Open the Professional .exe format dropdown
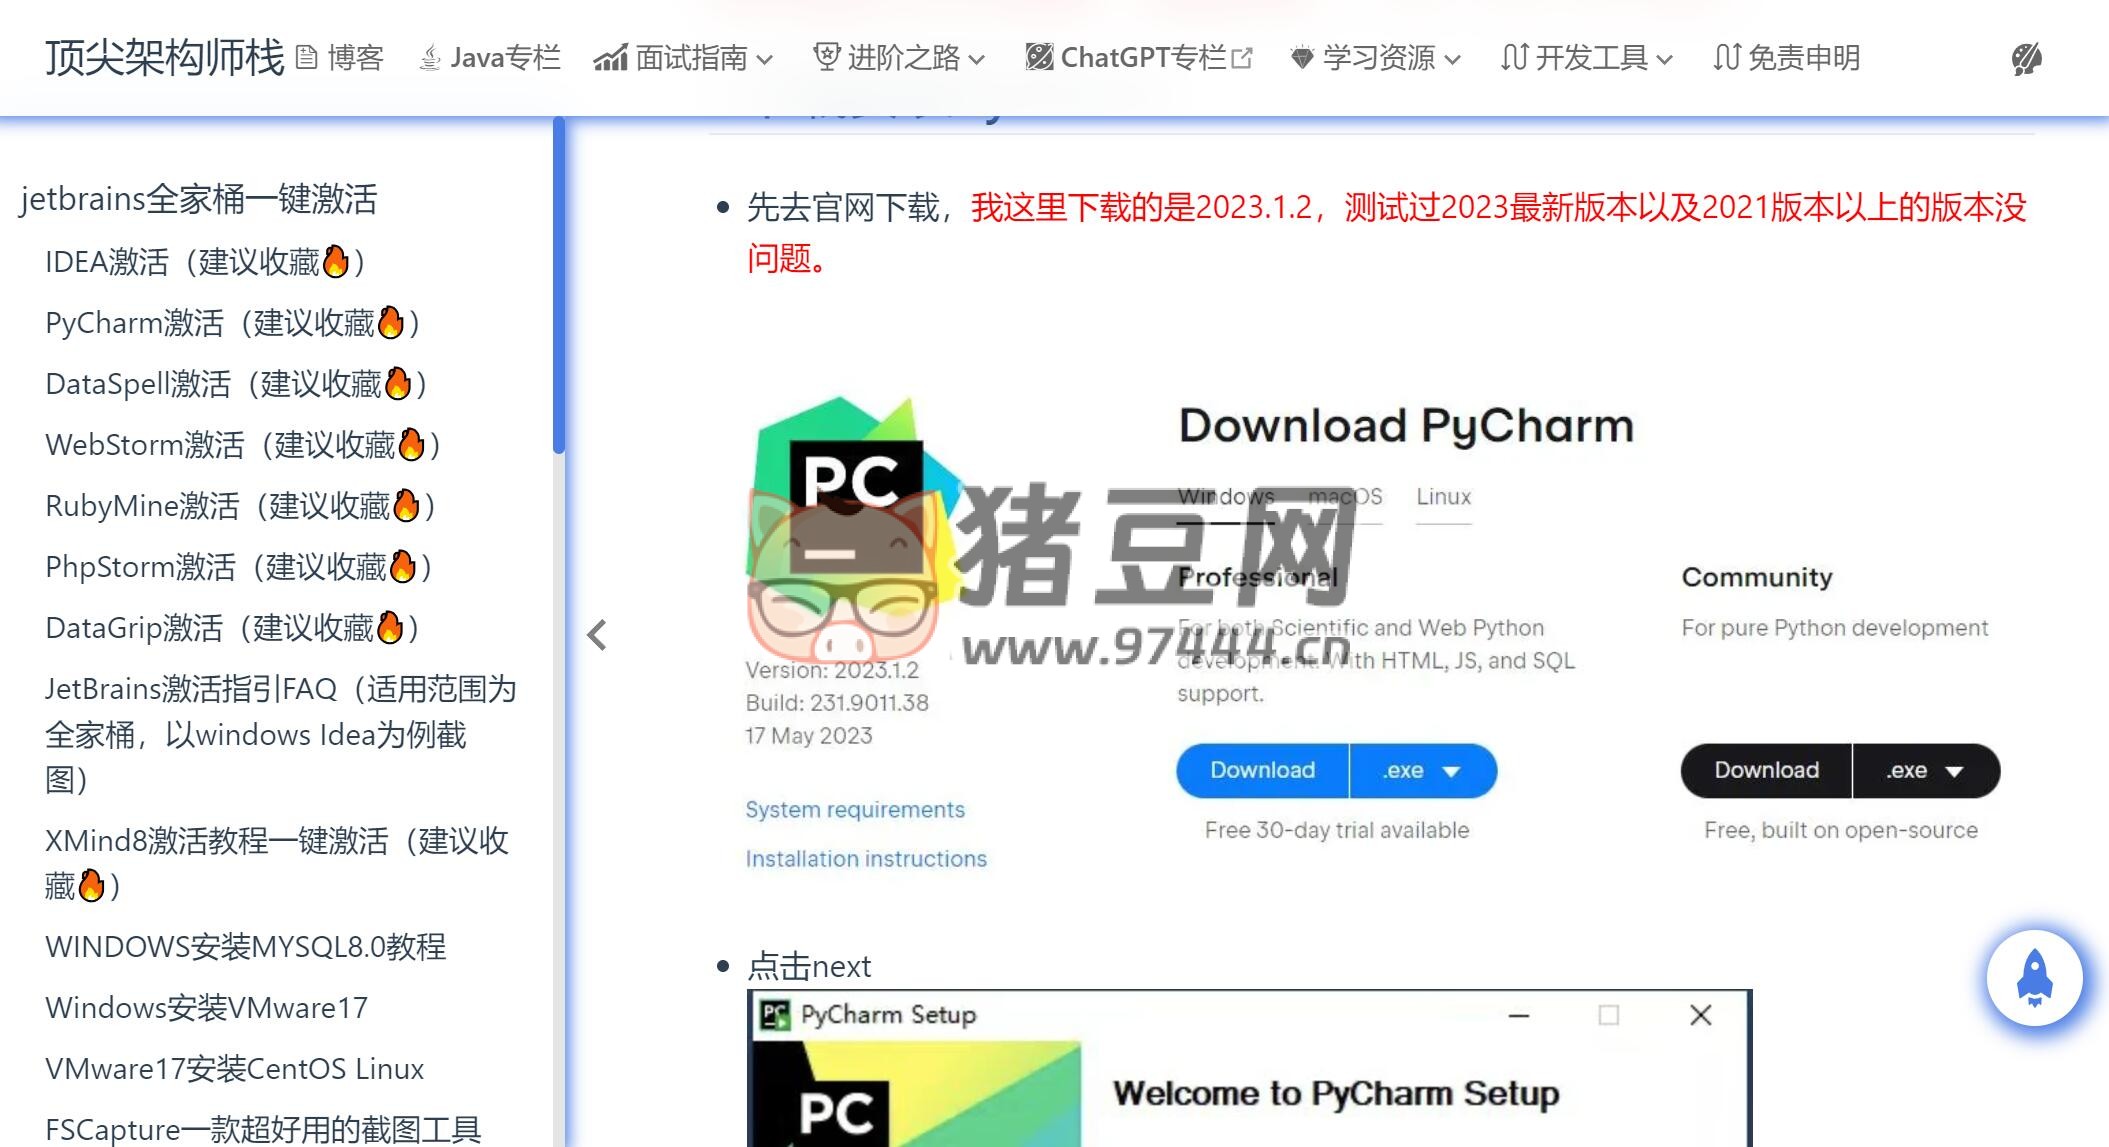This screenshot has height=1147, width=2109. (x=1423, y=770)
